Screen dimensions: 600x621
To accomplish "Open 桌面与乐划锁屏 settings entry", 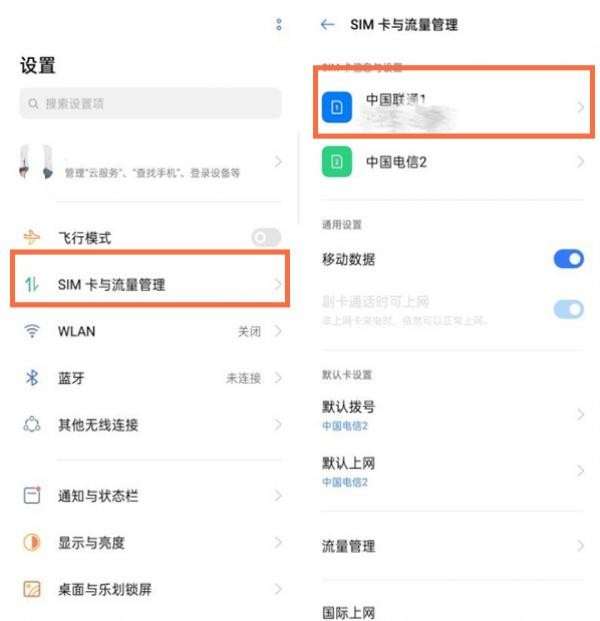I will tap(150, 589).
